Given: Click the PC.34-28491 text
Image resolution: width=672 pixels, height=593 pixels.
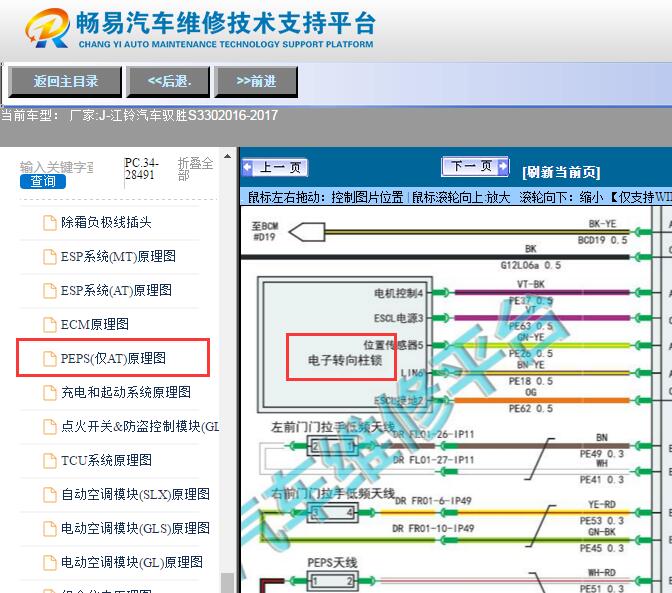Looking at the screenshot, I should coord(141,169).
